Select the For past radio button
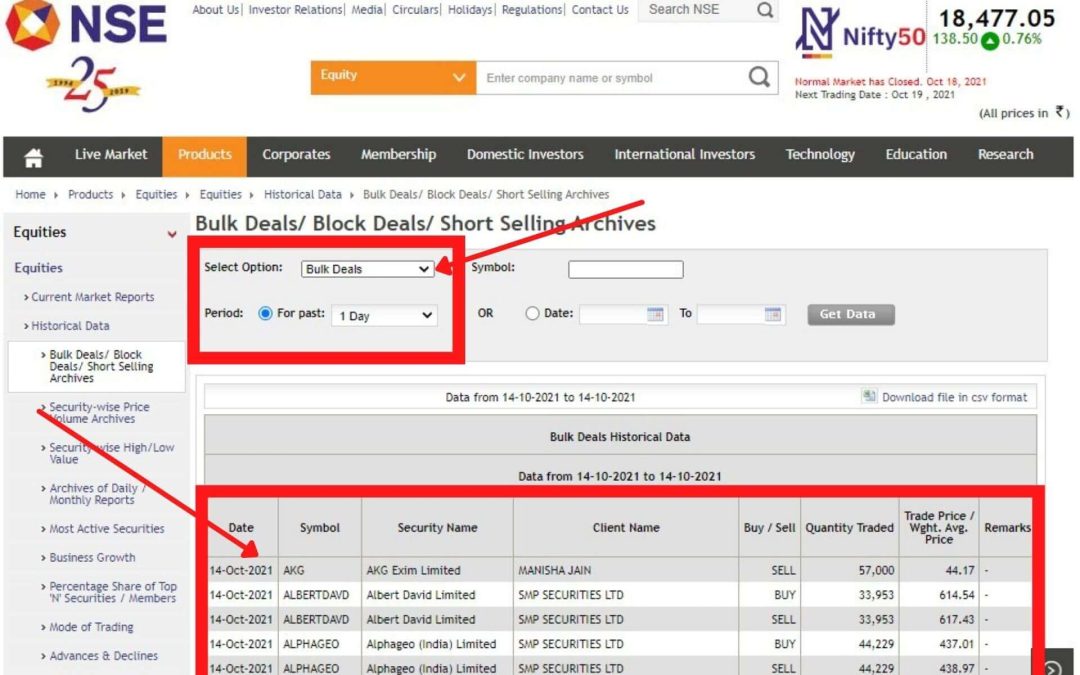Image resolution: width=1080 pixels, height=675 pixels. (x=265, y=313)
